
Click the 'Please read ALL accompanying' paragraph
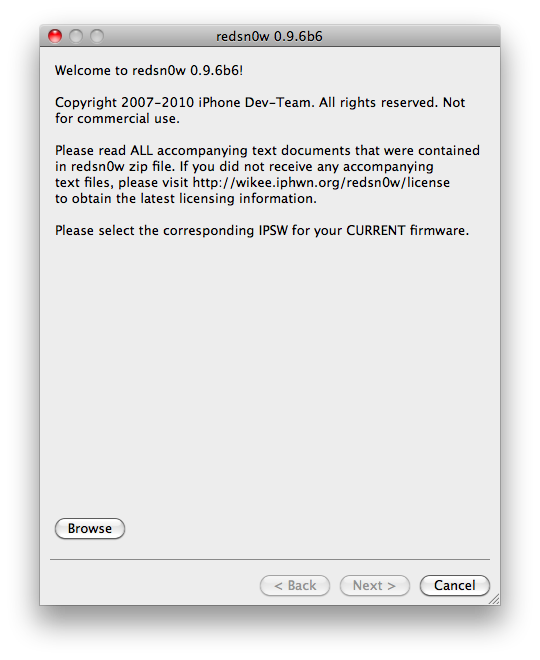267,174
